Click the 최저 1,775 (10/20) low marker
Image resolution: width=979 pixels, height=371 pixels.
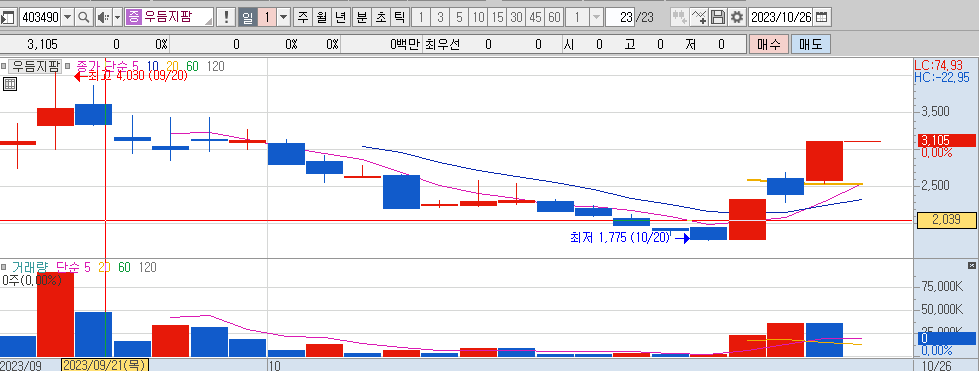tap(629, 237)
